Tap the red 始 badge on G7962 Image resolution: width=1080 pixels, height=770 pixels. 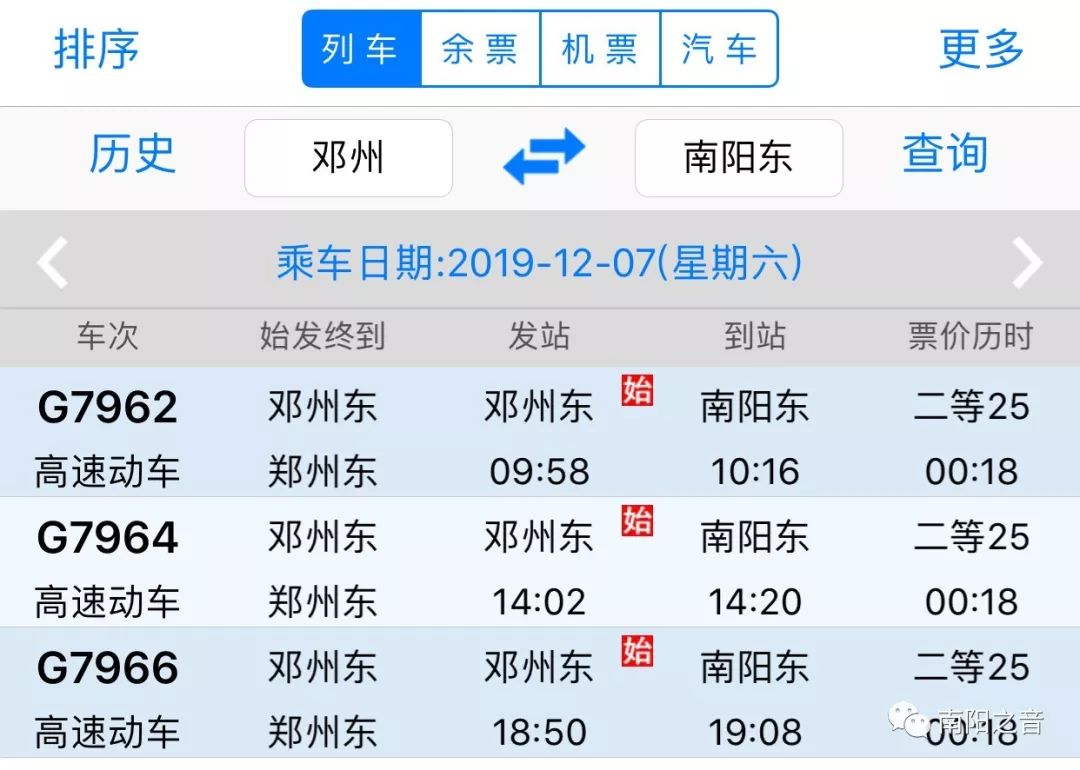(x=637, y=390)
